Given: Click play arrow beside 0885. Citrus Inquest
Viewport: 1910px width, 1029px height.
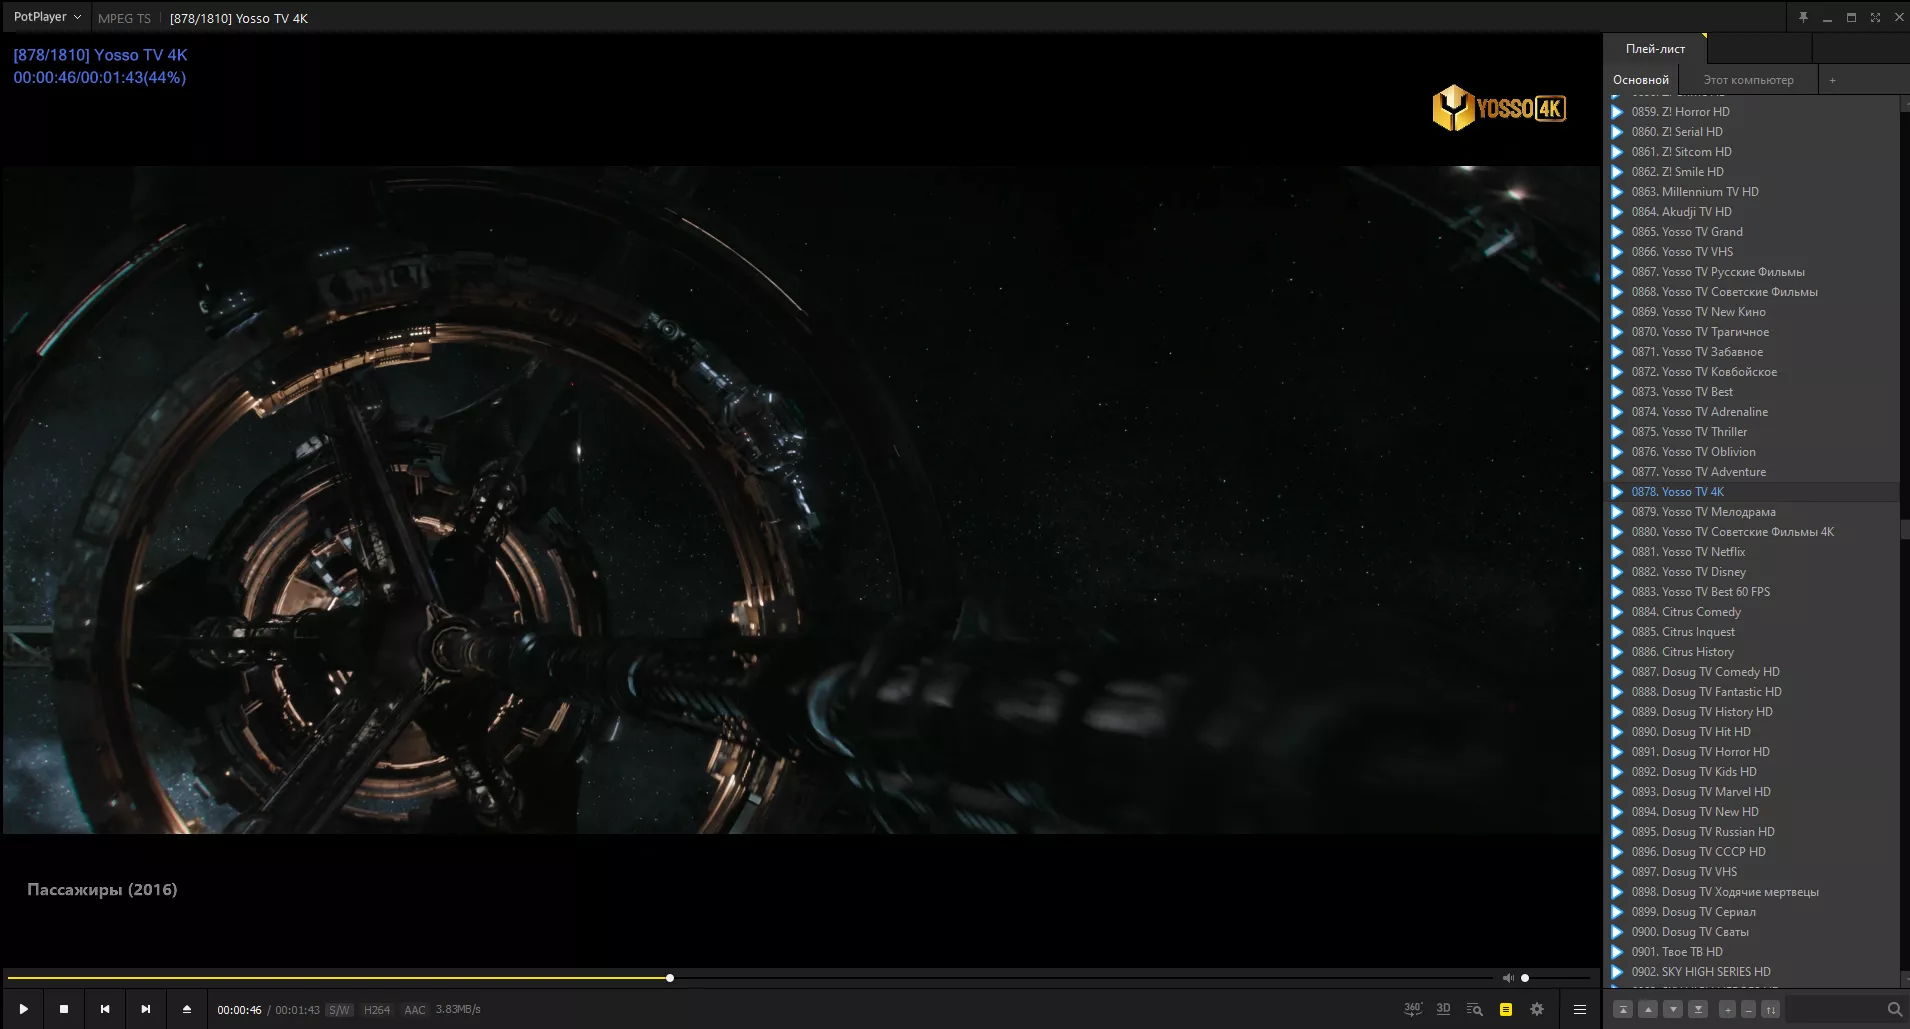Looking at the screenshot, I should (x=1617, y=632).
